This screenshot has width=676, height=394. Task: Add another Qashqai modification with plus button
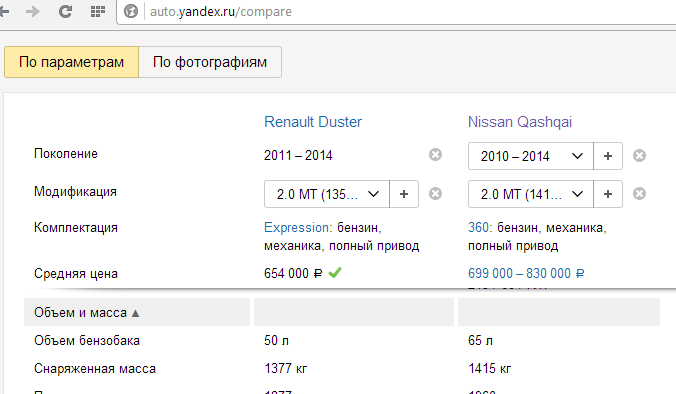tap(608, 194)
